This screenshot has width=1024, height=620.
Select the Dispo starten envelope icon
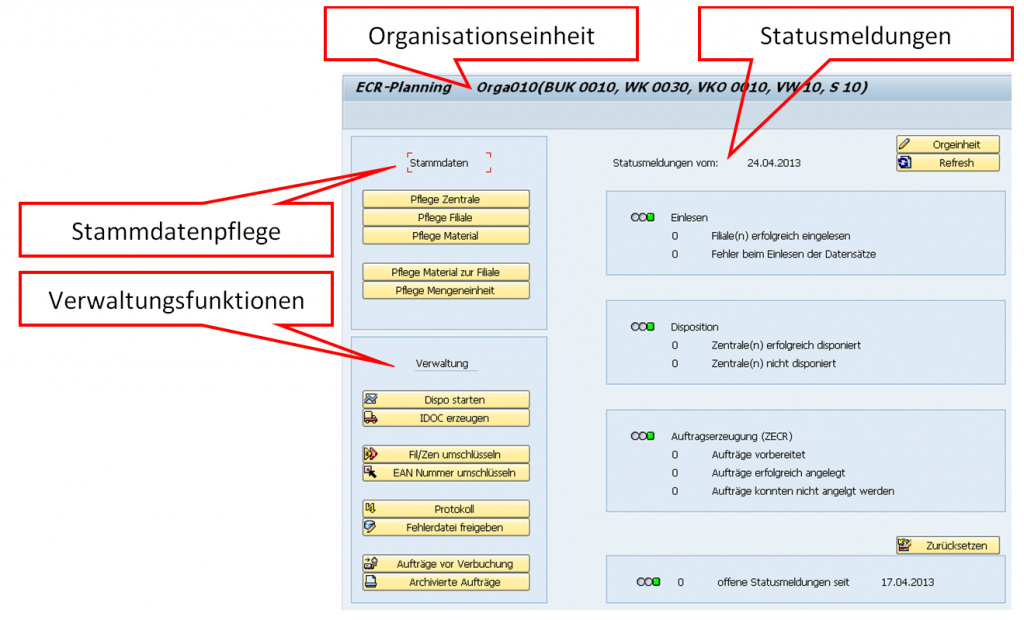(373, 399)
